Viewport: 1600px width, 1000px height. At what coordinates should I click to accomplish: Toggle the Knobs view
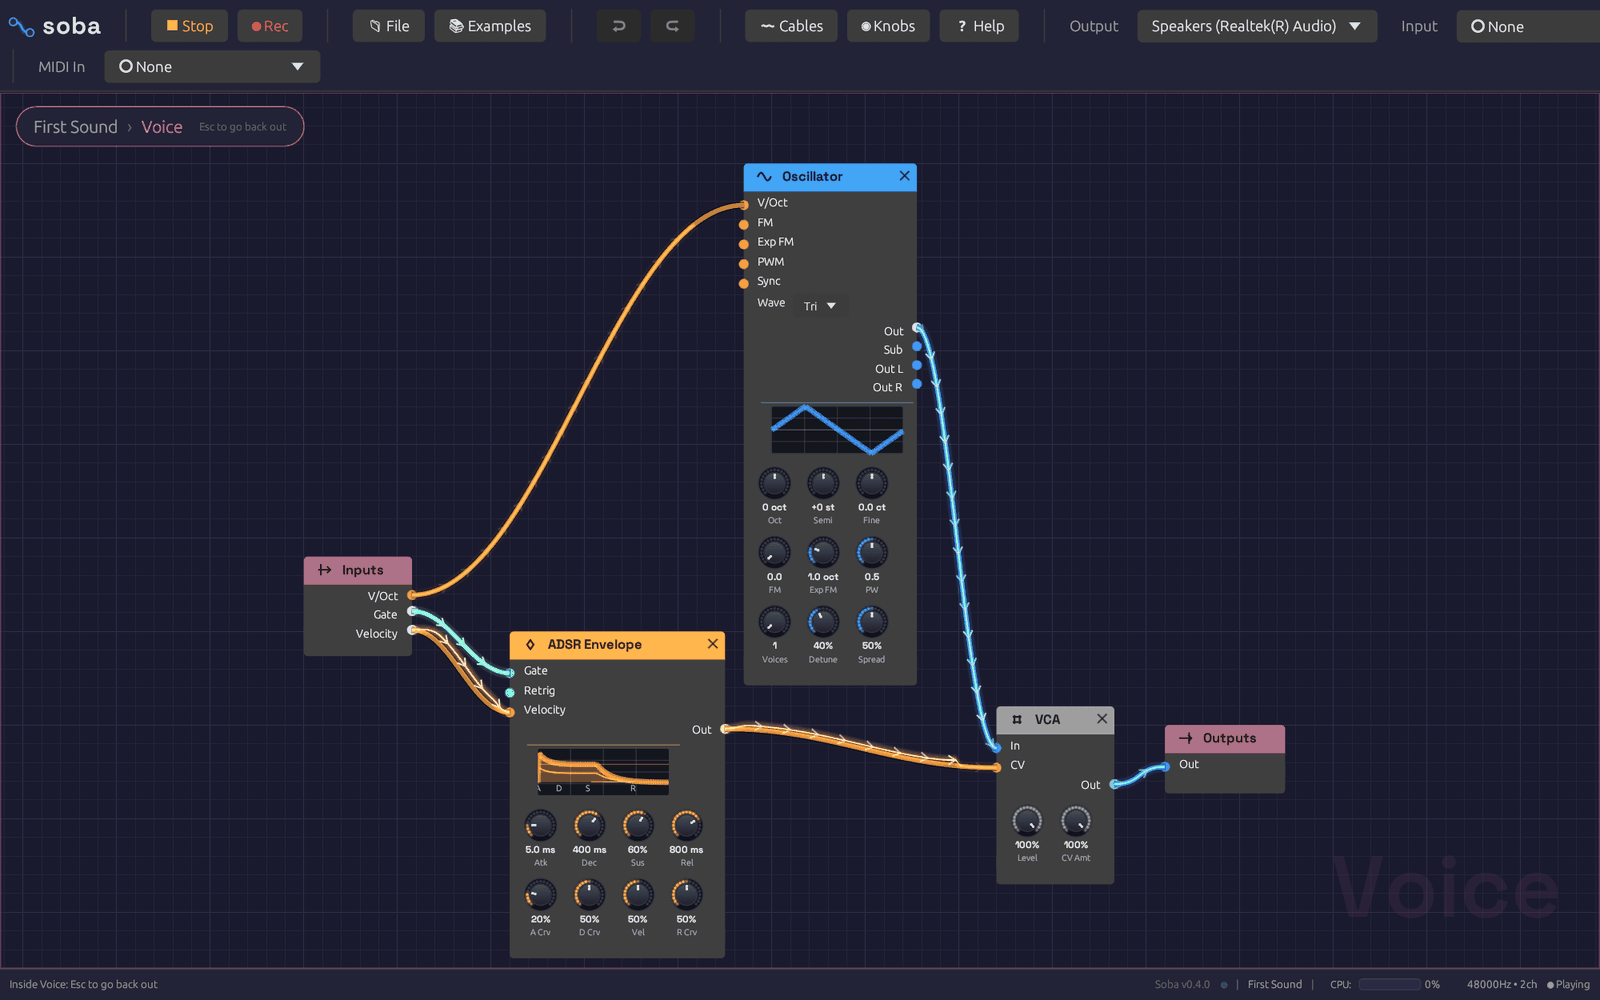coord(888,26)
